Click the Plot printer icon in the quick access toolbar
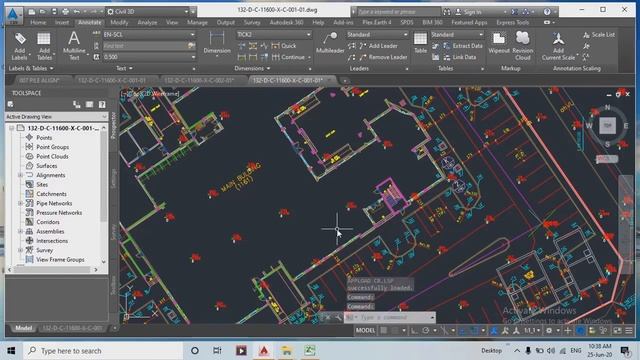The width and height of the screenshot is (640, 360). [65, 11]
